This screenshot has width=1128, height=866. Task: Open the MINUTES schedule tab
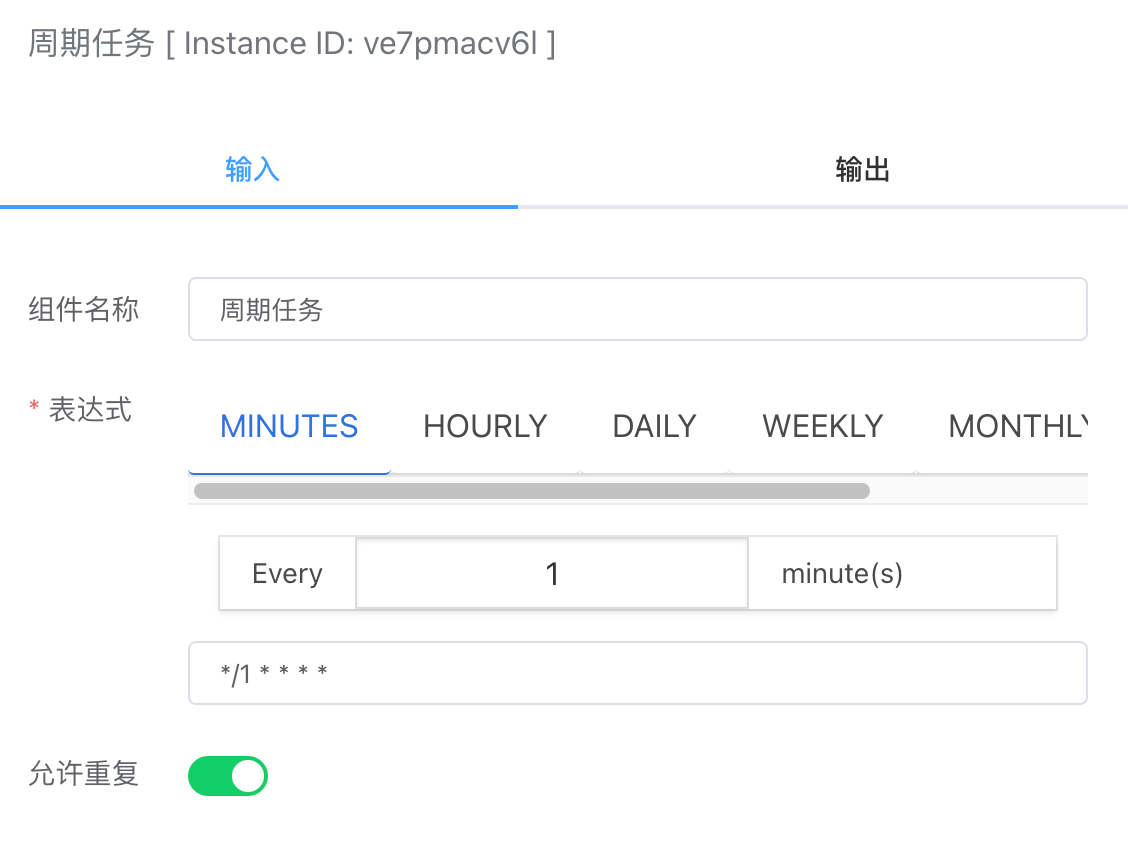click(288, 426)
